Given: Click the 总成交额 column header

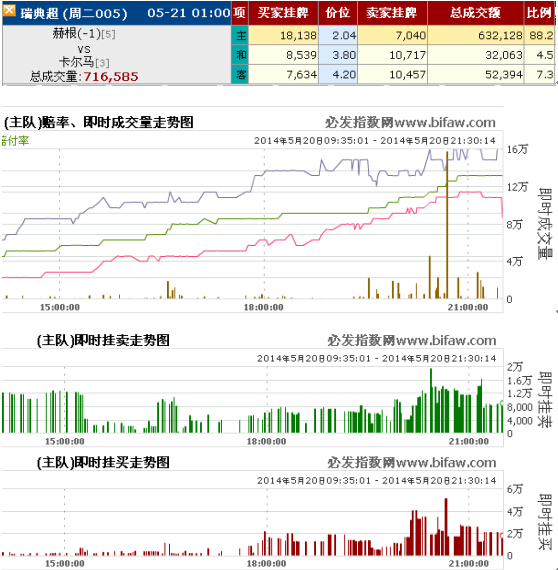Looking at the screenshot, I should 475,13.
